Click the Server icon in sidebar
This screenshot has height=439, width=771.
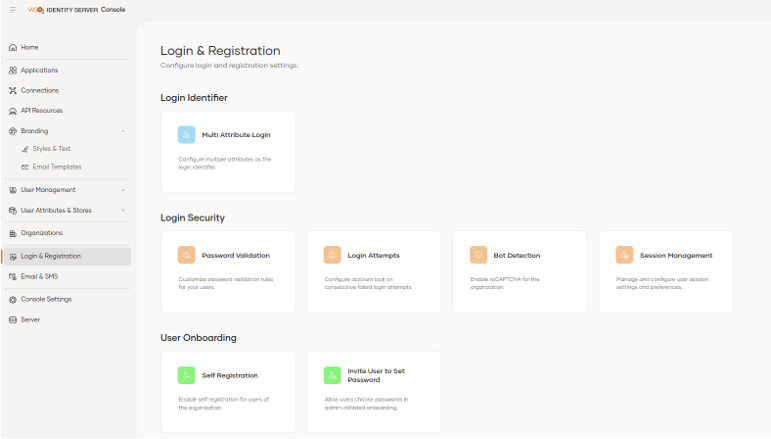point(13,320)
